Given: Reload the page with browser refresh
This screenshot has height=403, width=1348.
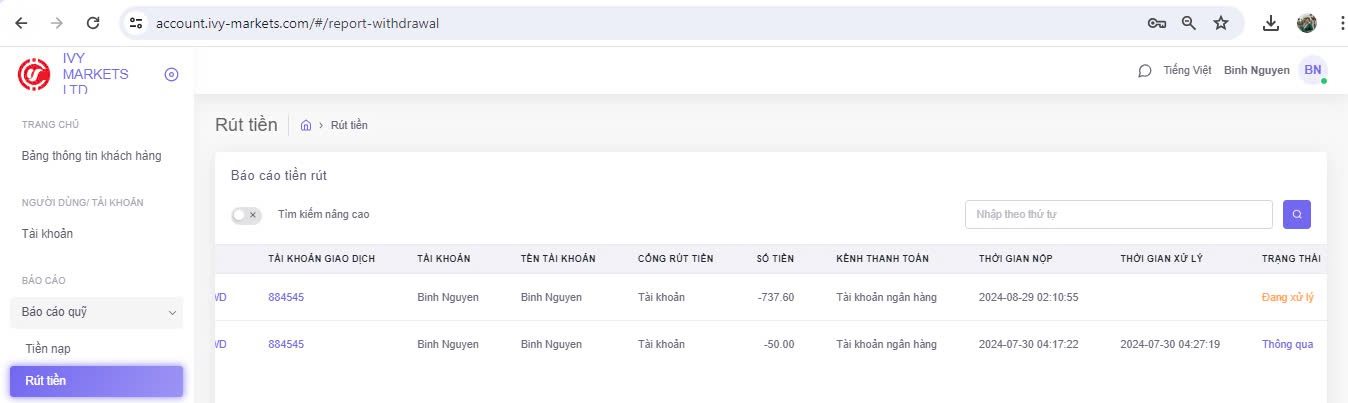Looking at the screenshot, I should (x=93, y=22).
